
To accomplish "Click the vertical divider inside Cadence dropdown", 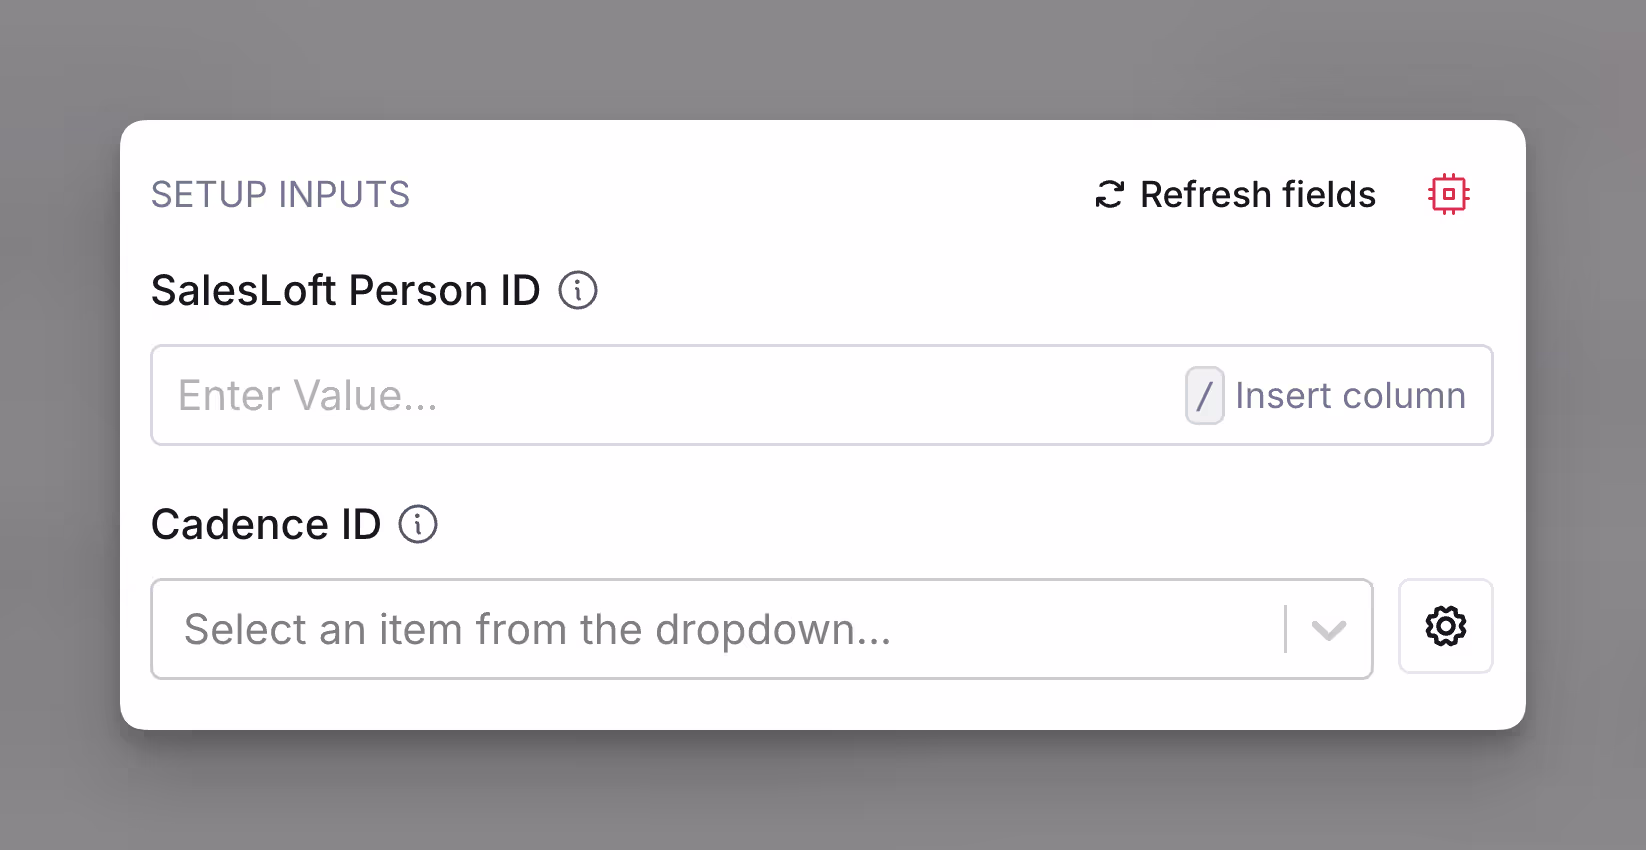I will (1285, 629).
